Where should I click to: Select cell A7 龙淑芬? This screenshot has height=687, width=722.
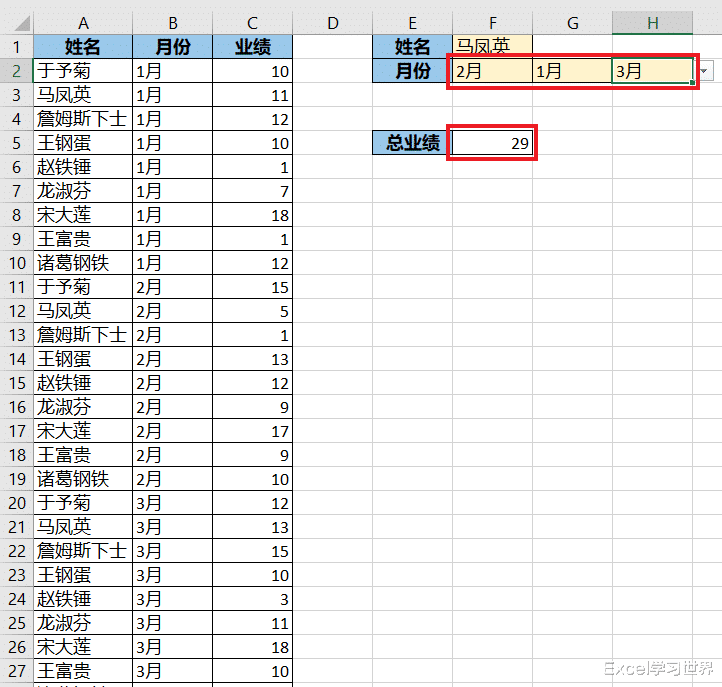click(83, 191)
